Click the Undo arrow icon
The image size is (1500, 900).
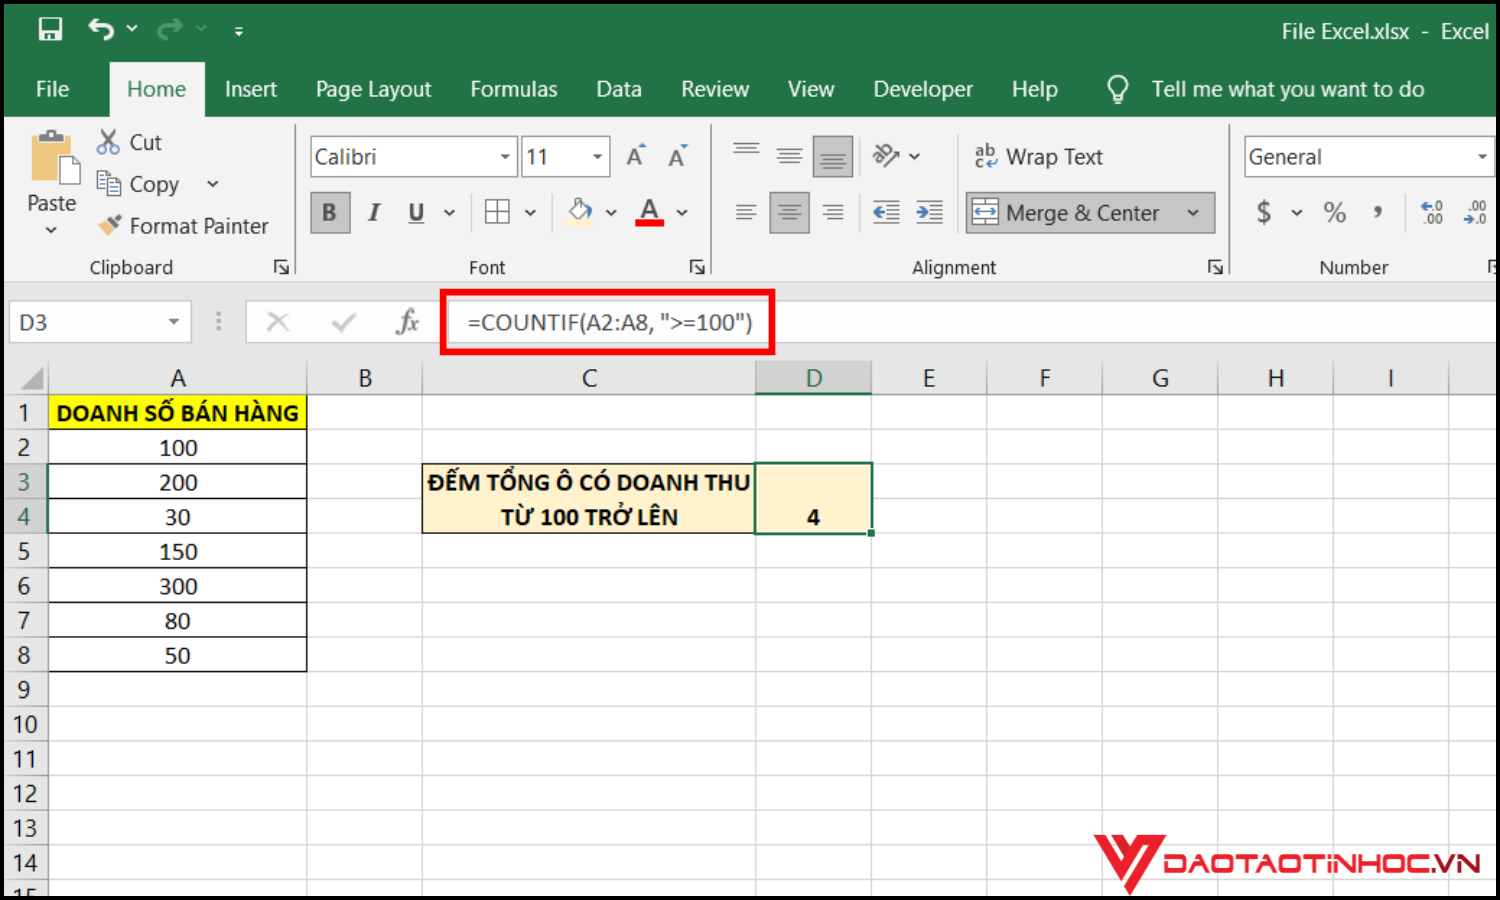(101, 30)
